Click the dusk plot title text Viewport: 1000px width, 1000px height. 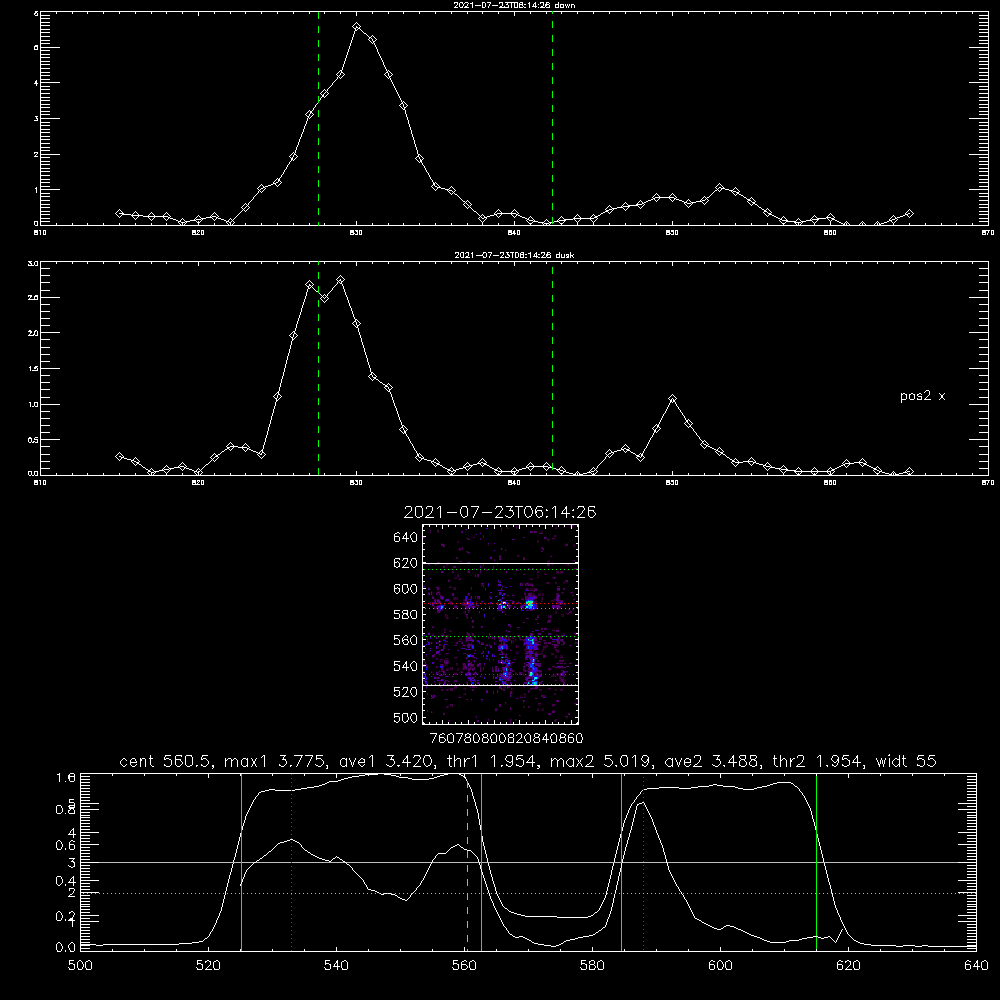coord(514,255)
